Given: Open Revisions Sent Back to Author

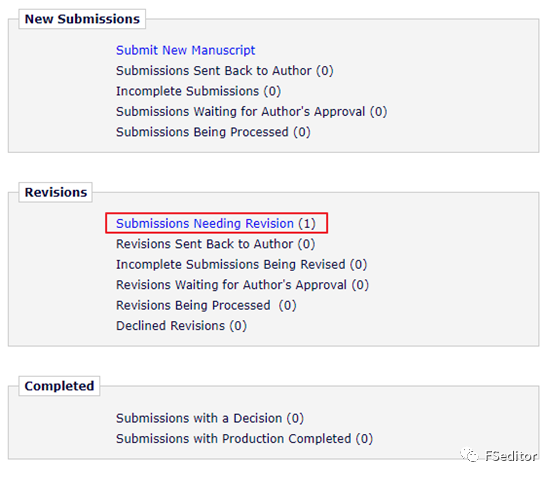Looking at the screenshot, I should 216,244.
